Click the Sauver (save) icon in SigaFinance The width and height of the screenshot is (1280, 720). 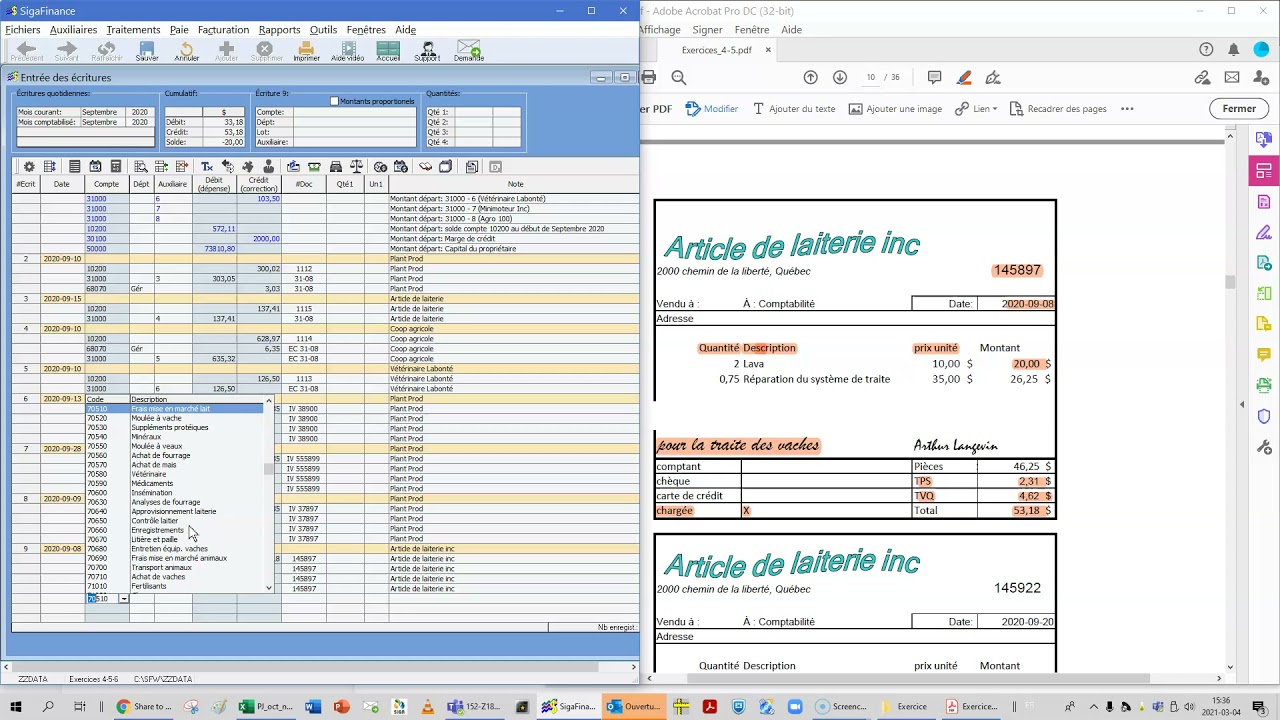click(147, 51)
